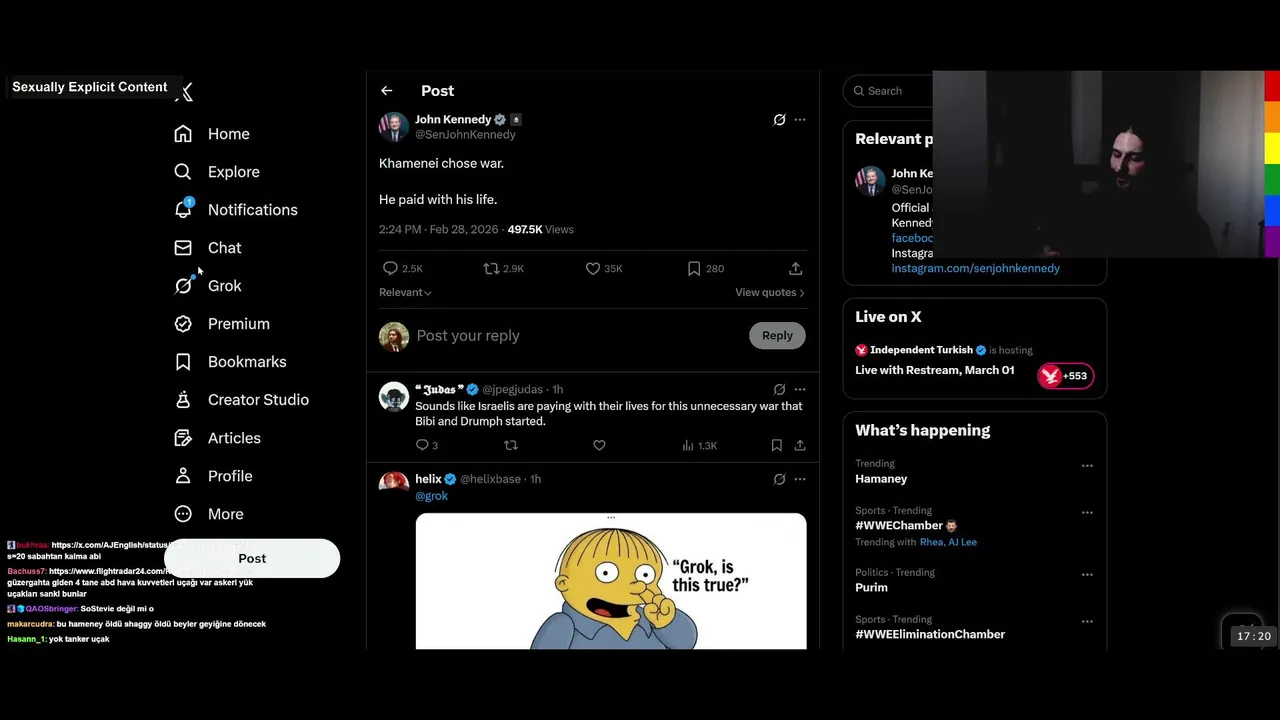The image size is (1280, 720).
Task: Open the instagram.com/senjohnkennedy link
Action: 975,268
